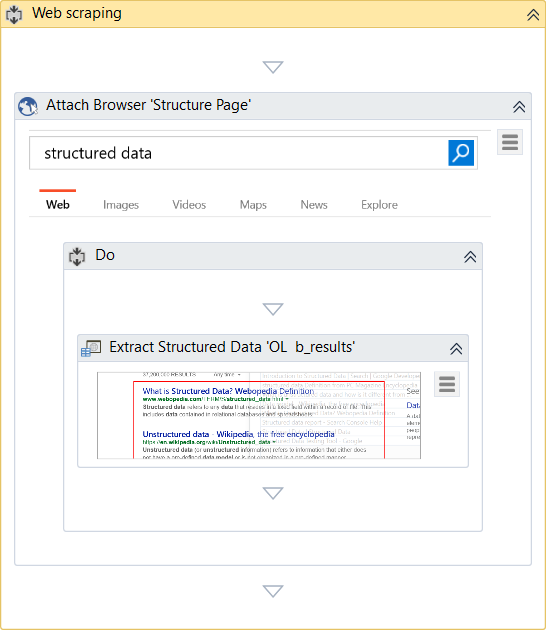Click the Extract Structured Data table icon
Viewport: 546px width, 630px height.
tap(91, 348)
